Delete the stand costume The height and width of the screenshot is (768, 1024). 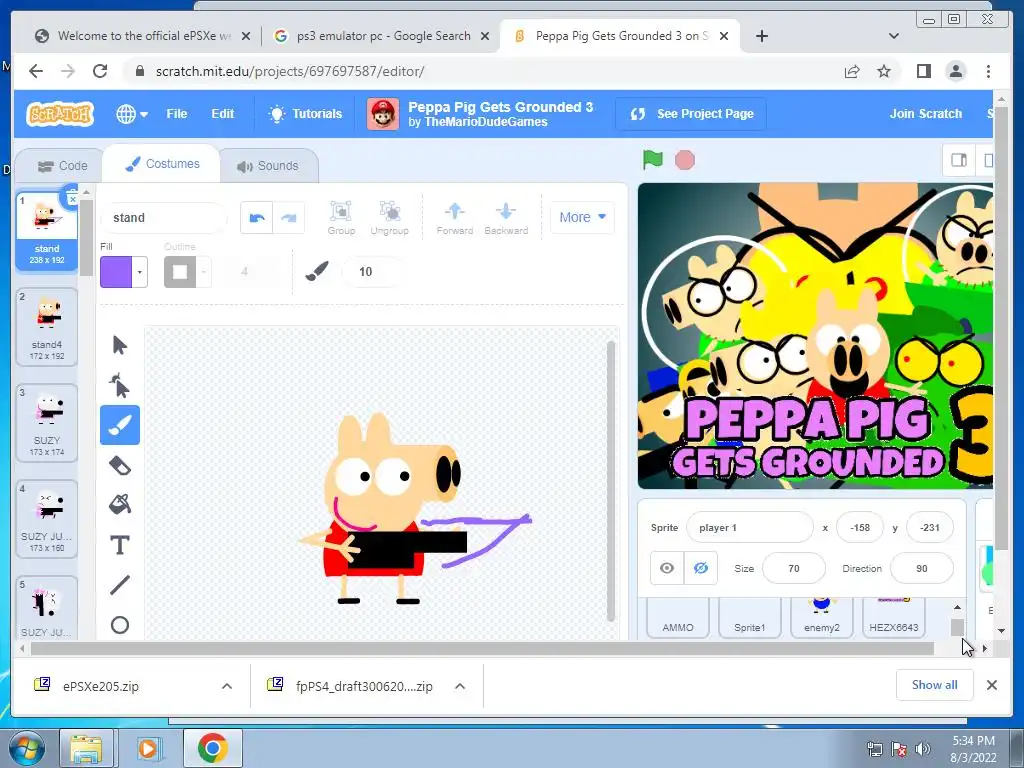click(71, 198)
